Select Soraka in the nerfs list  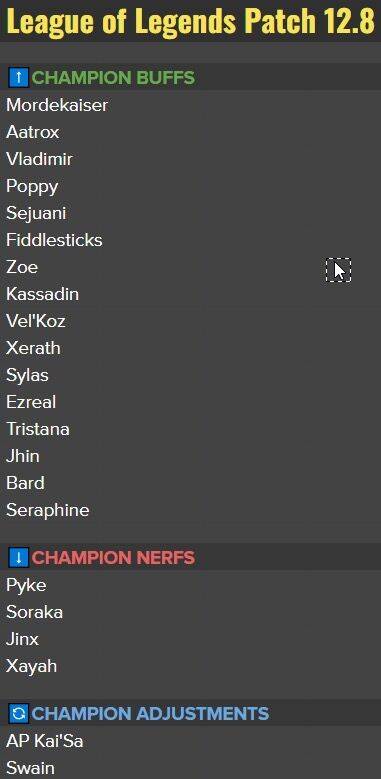34,612
